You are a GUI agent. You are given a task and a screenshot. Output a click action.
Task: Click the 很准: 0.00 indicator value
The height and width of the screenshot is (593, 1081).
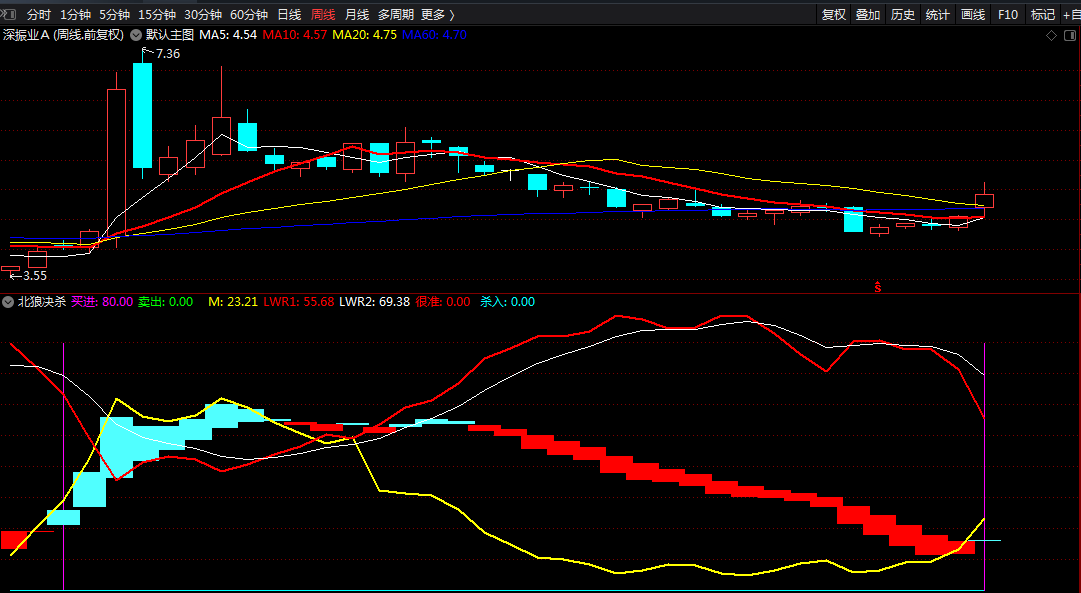[x=443, y=302]
